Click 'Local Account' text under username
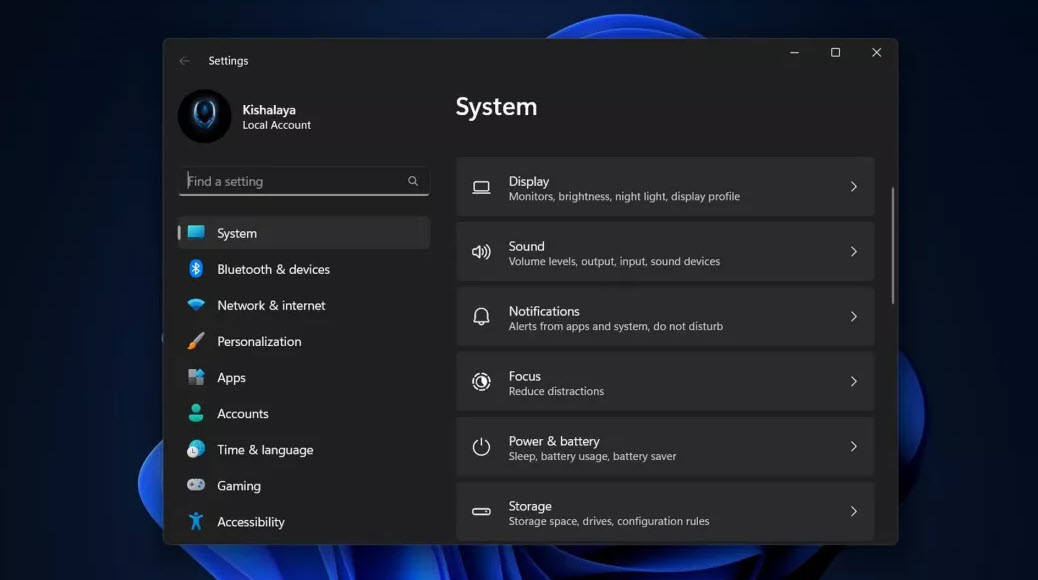1038x580 pixels. click(x=276, y=125)
